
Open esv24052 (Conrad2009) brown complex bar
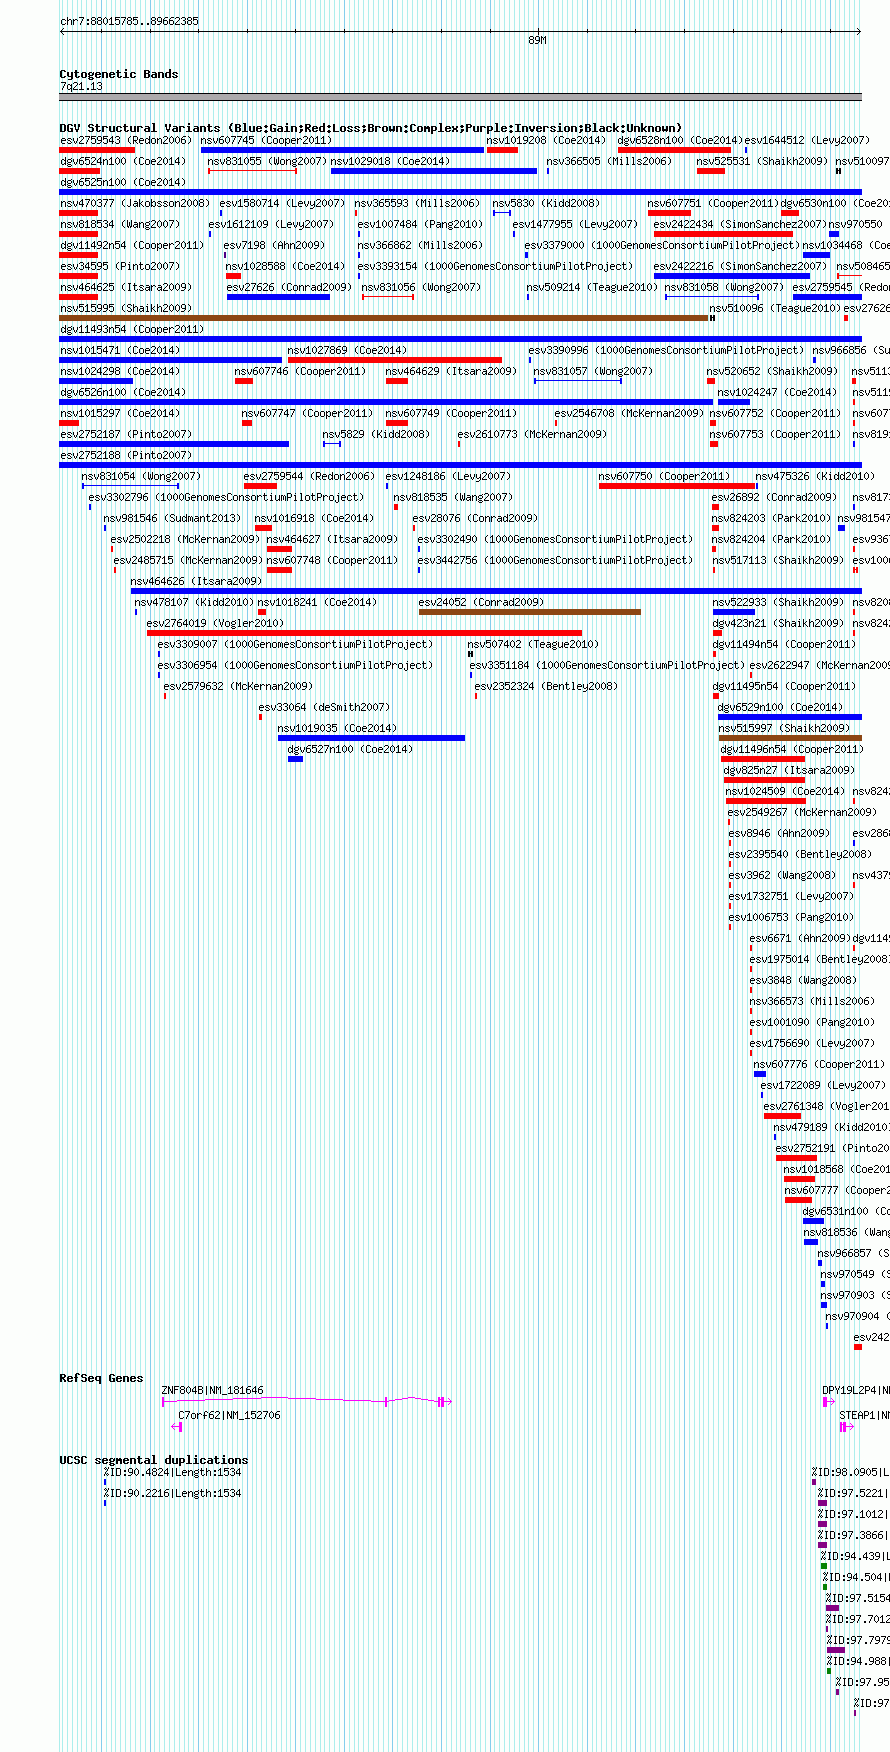point(530,612)
